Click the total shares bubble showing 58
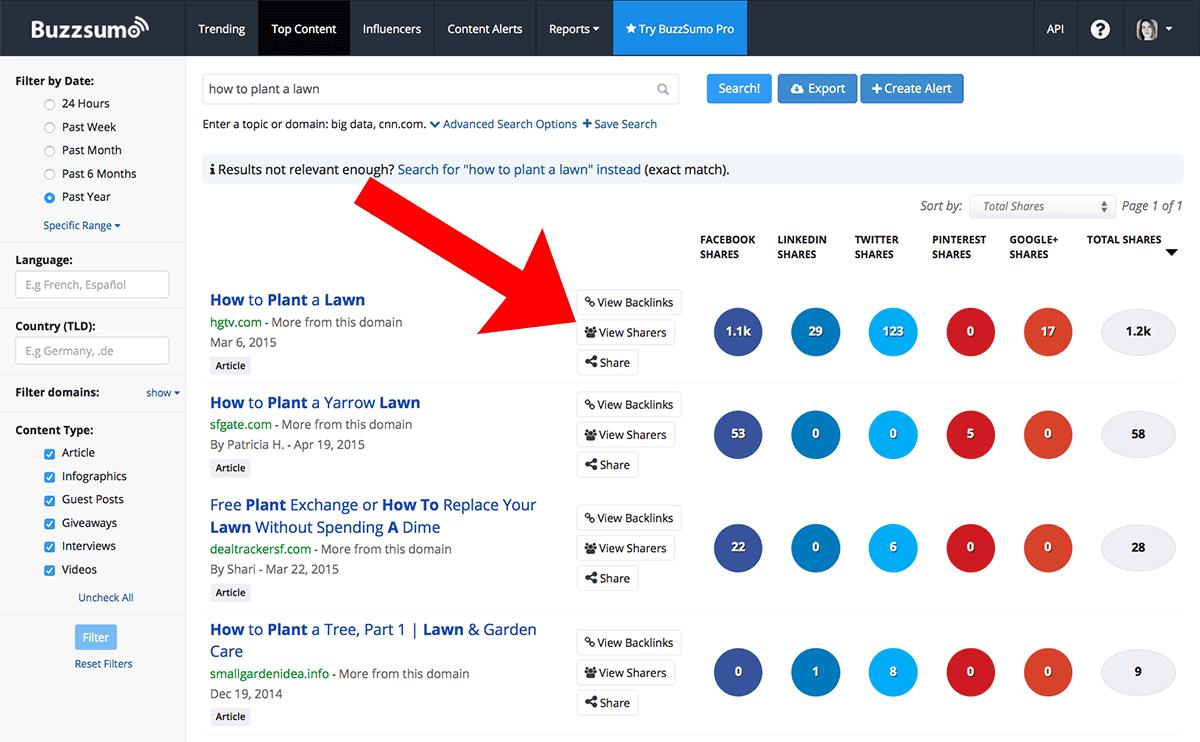Viewport: 1200px width, 742px height. pos(1138,434)
